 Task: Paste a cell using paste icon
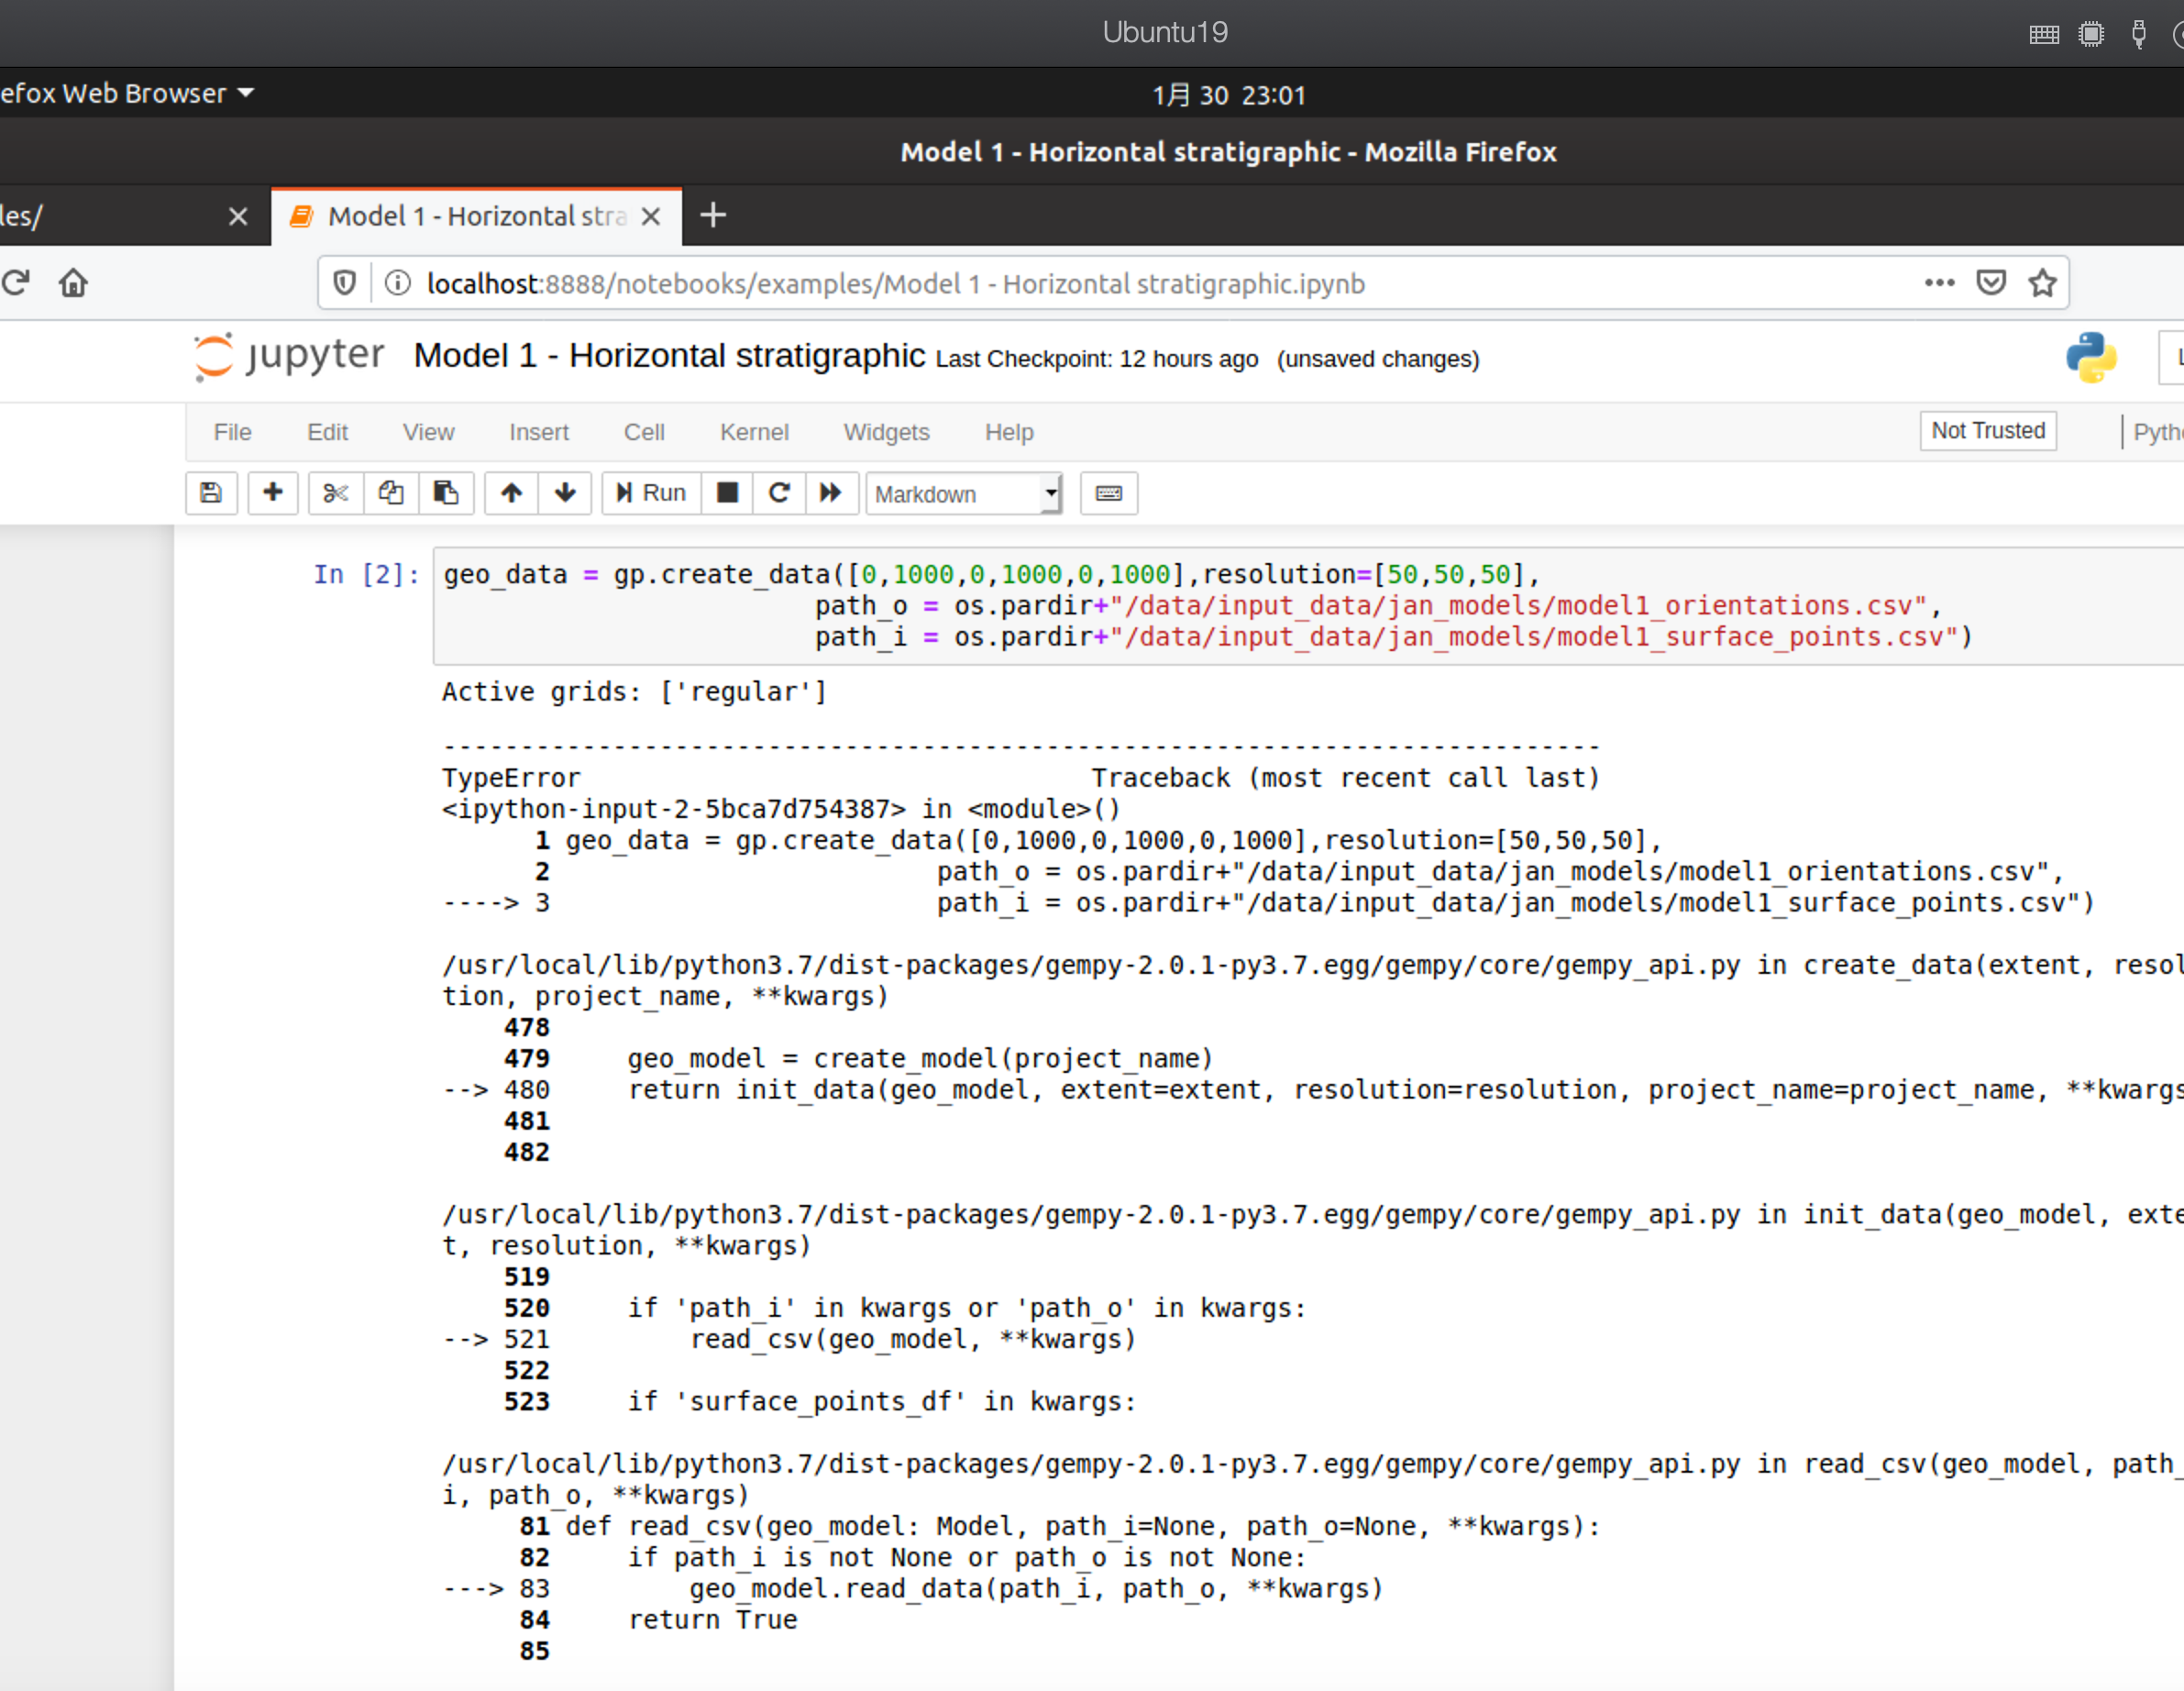[446, 493]
